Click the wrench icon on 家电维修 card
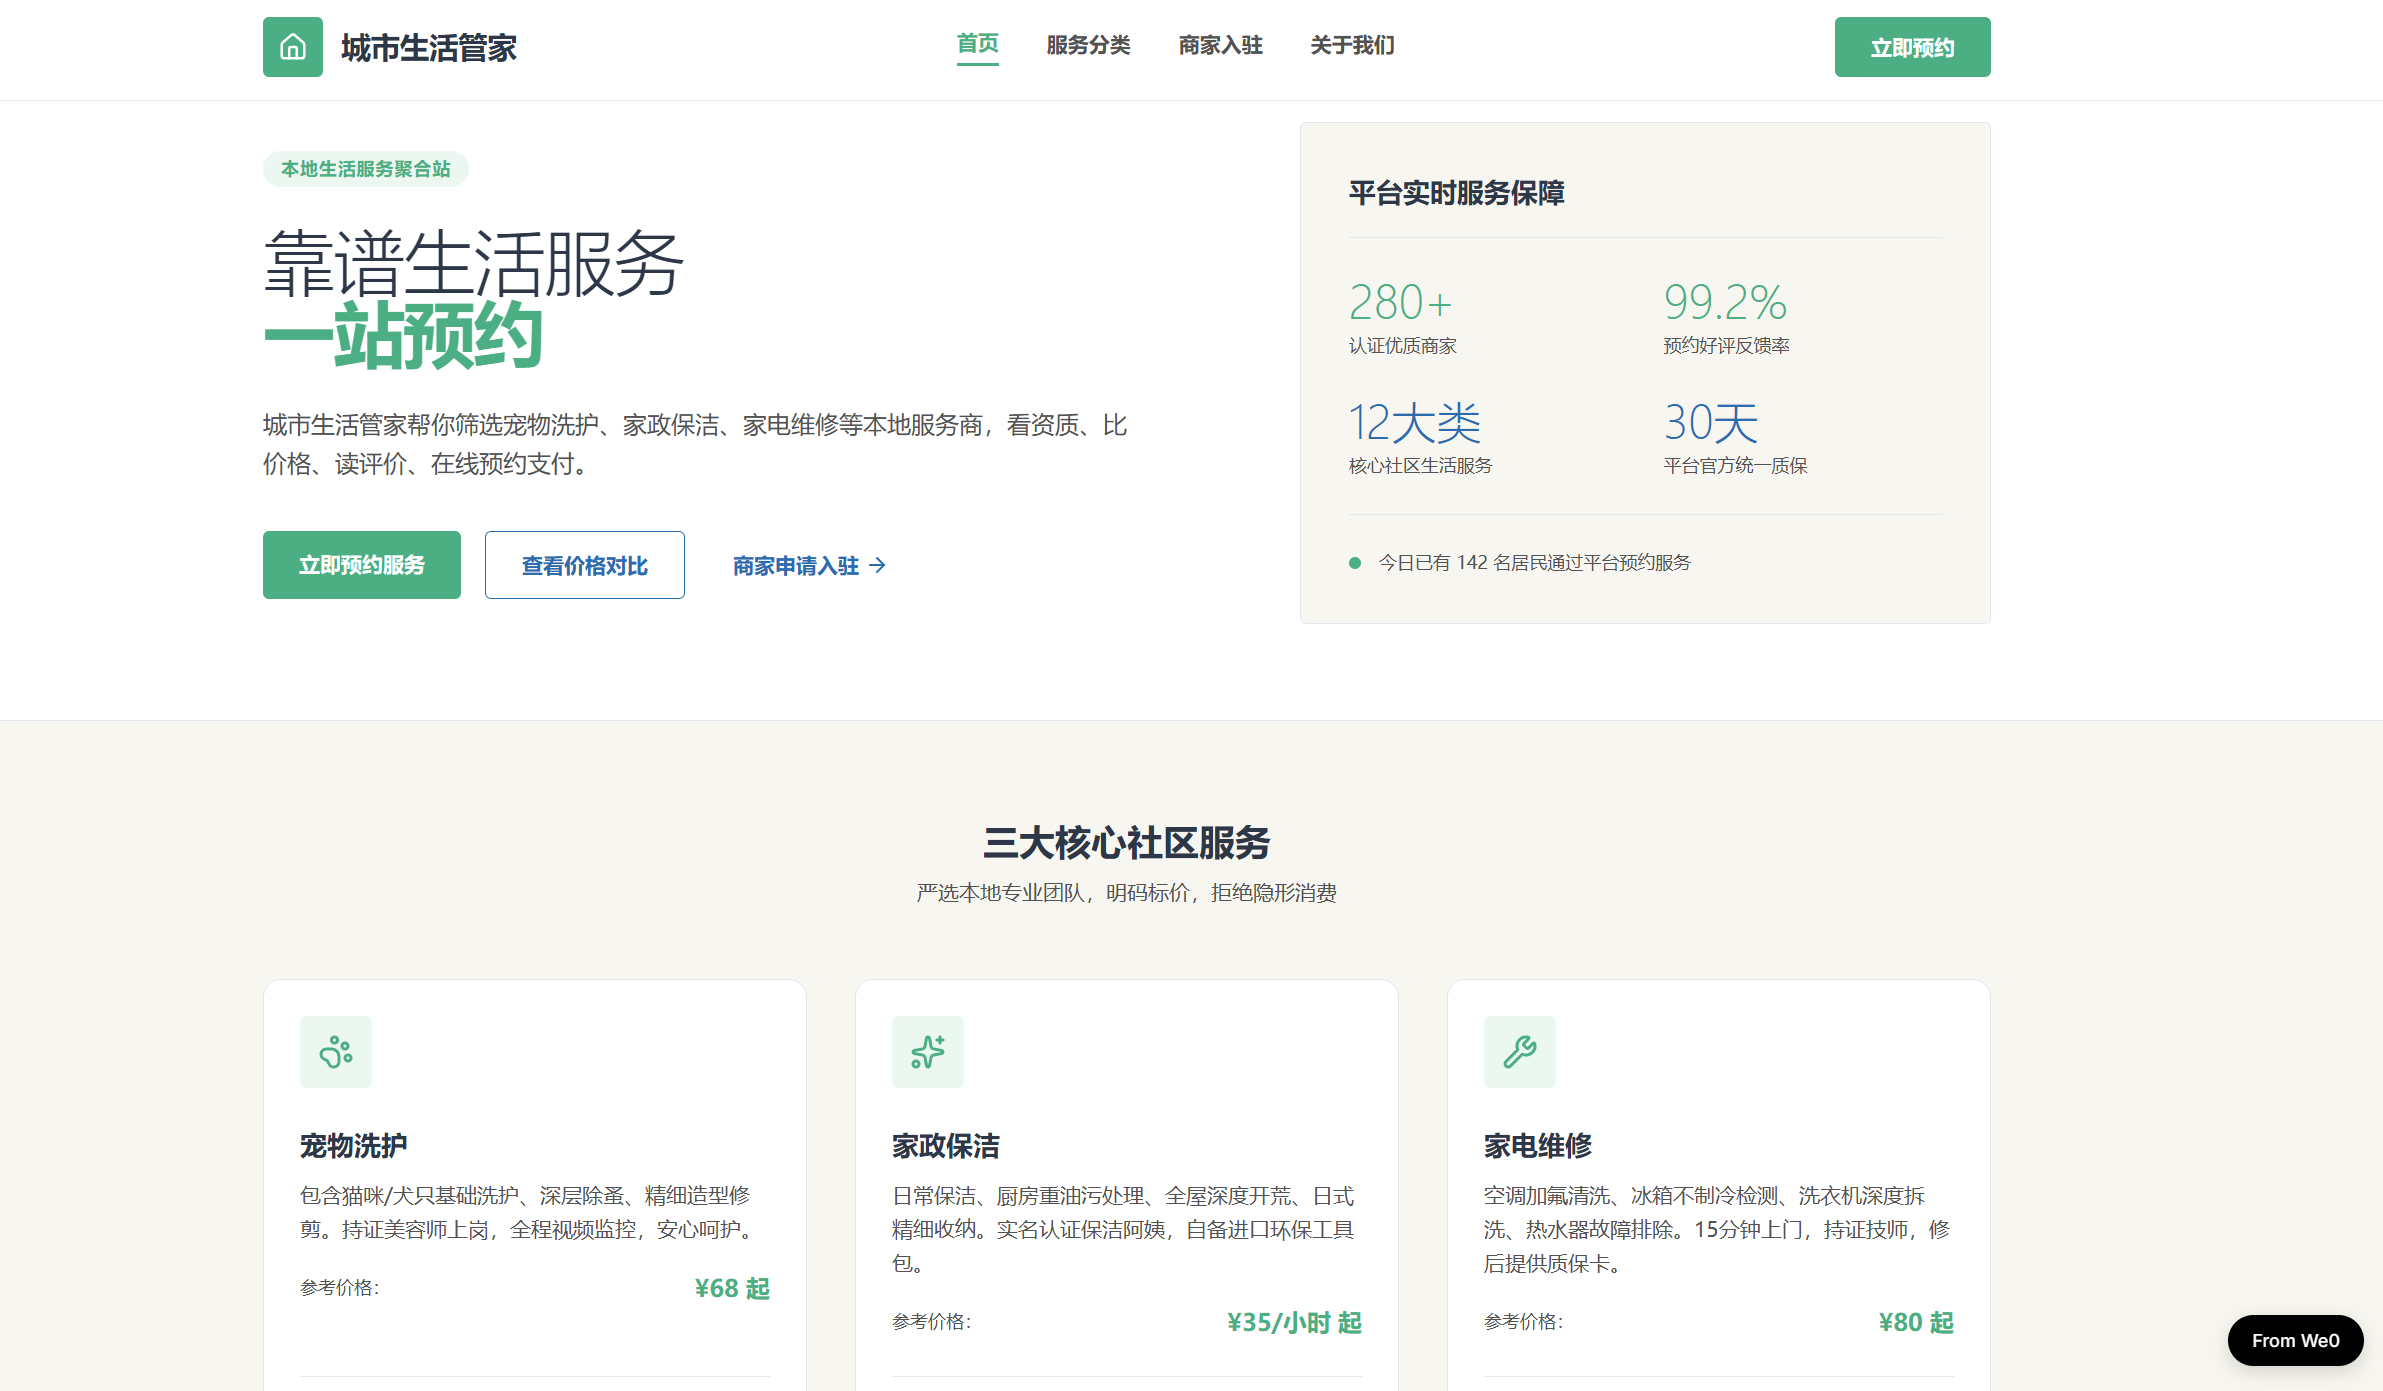Viewport: 2383px width, 1391px height. point(1520,1052)
